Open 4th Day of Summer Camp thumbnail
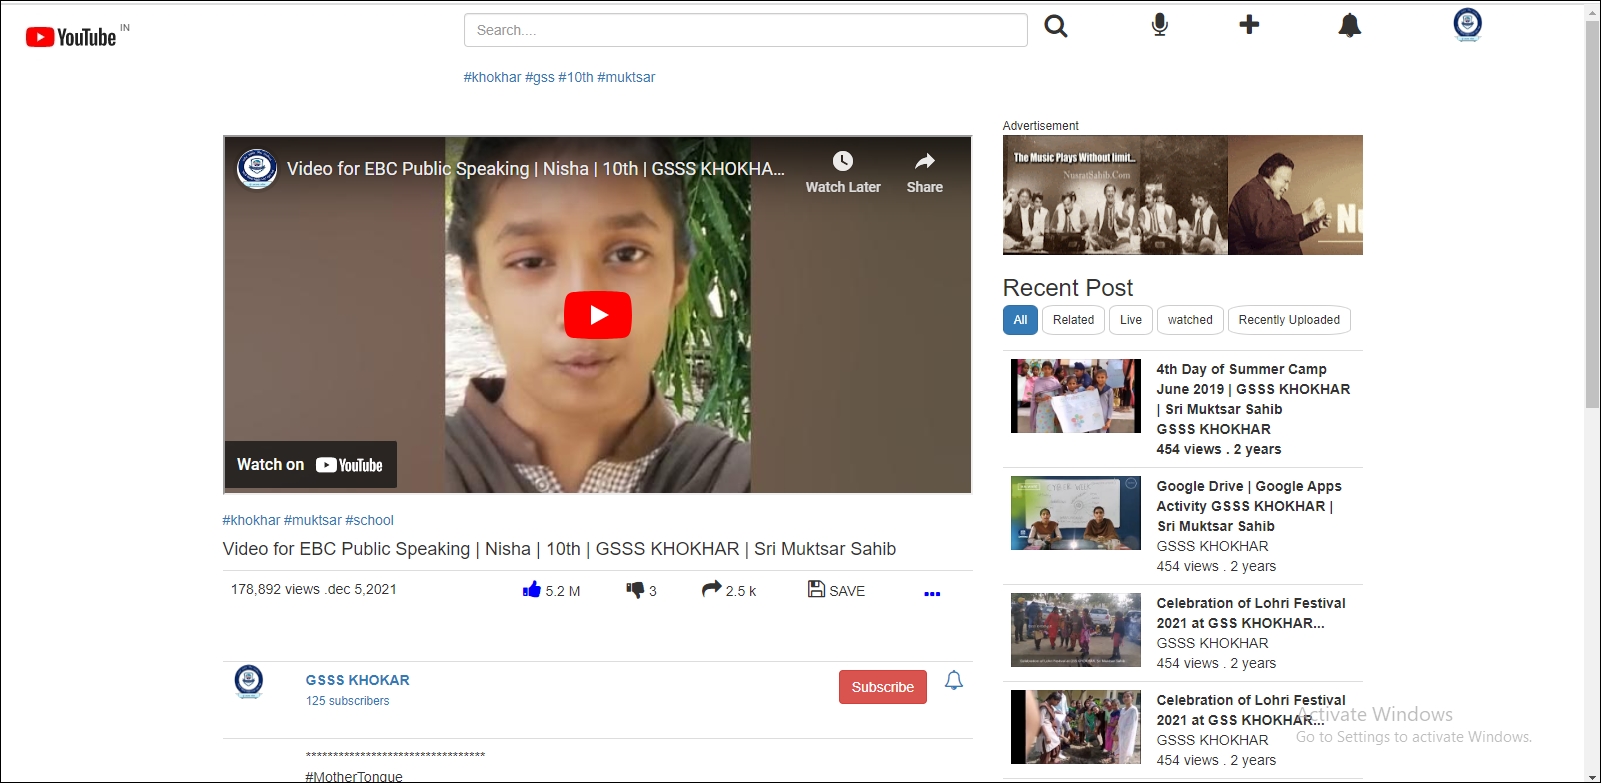 1075,396
